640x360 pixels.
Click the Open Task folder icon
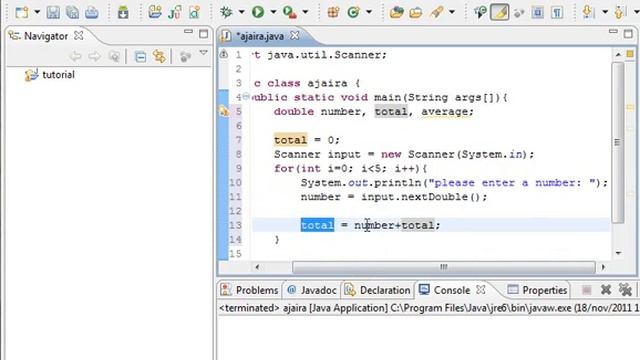point(416,12)
